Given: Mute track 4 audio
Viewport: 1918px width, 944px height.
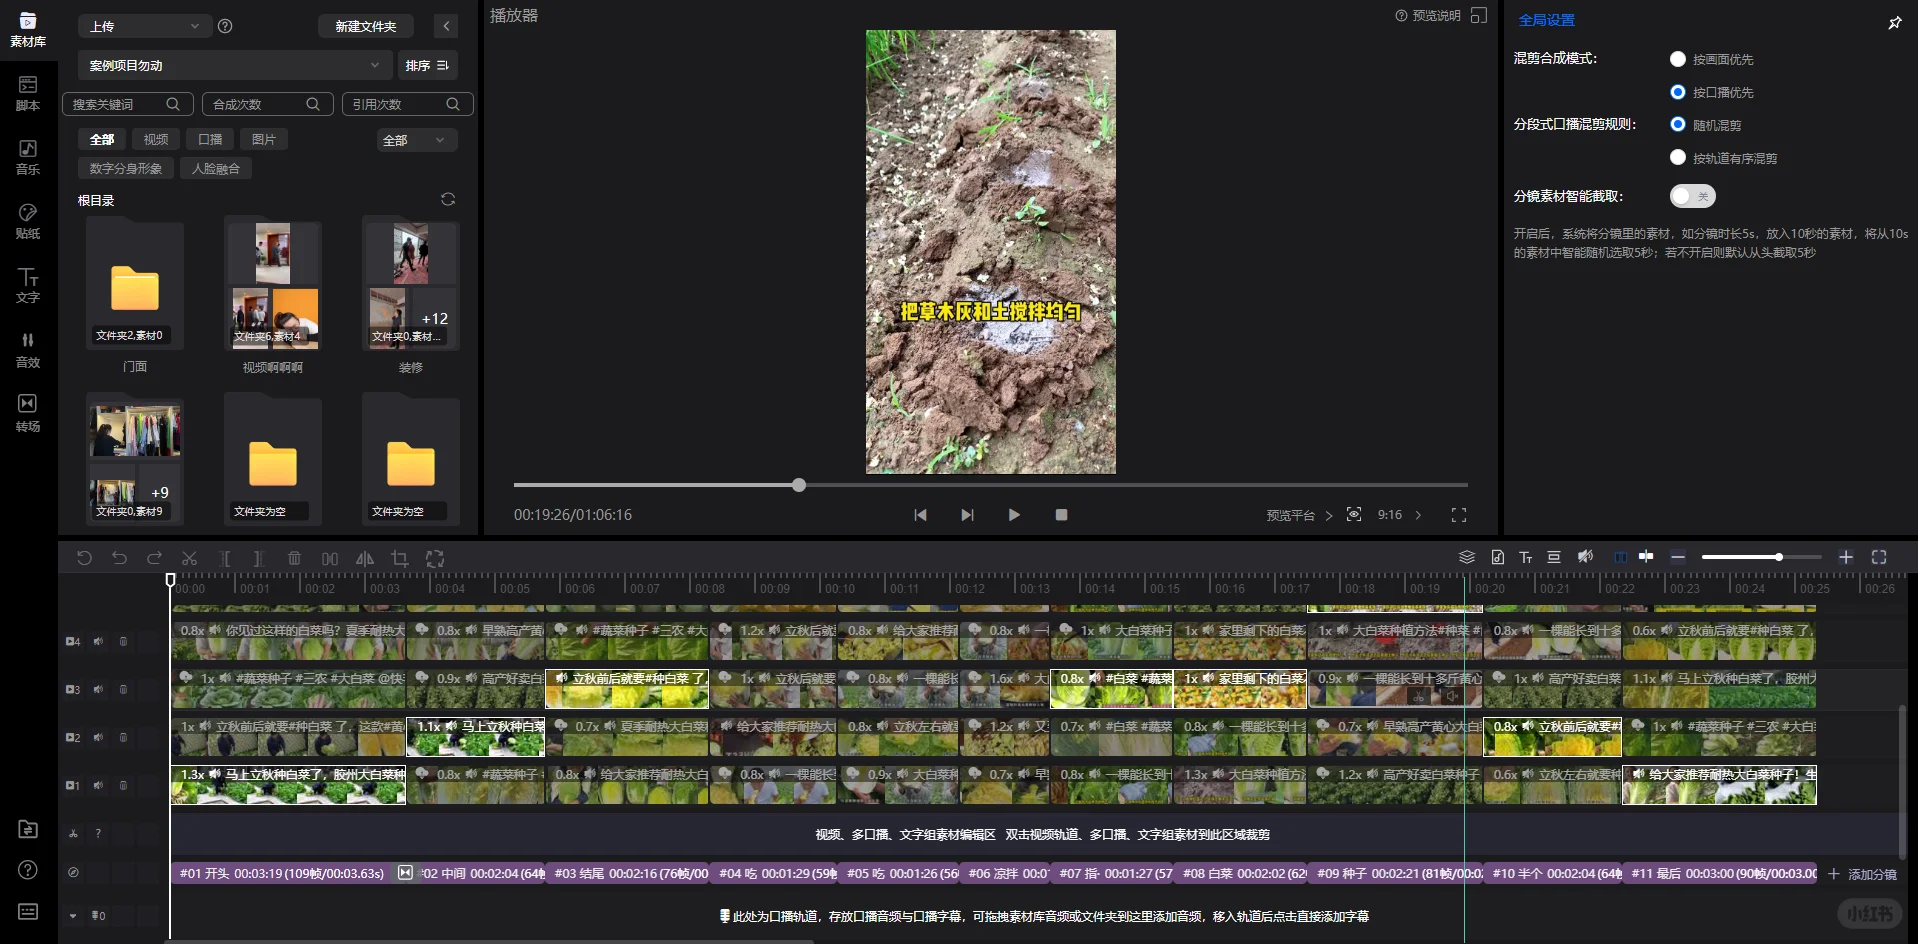Looking at the screenshot, I should [98, 641].
